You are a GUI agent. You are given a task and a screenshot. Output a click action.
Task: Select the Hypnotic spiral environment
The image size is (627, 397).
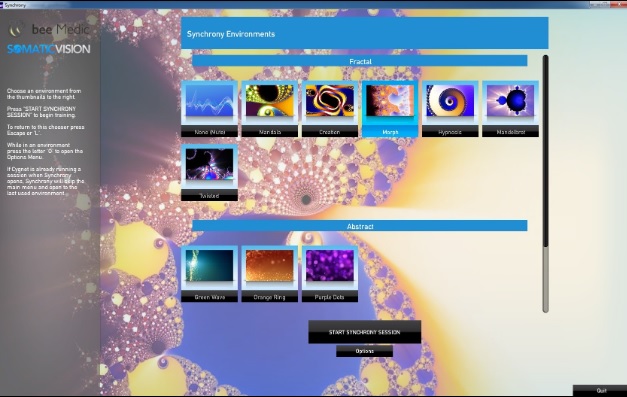pos(450,109)
